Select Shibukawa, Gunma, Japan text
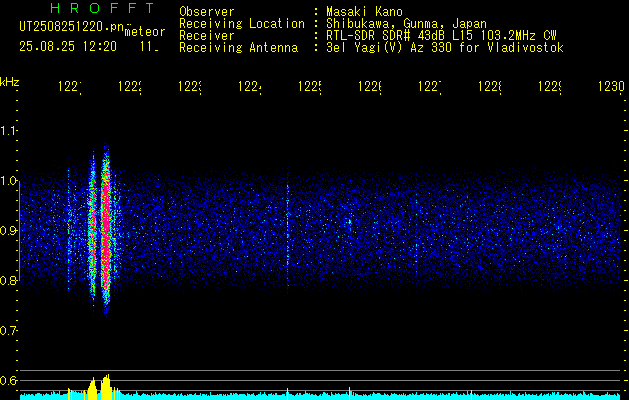The image size is (629, 400). pyautogui.click(x=406, y=24)
